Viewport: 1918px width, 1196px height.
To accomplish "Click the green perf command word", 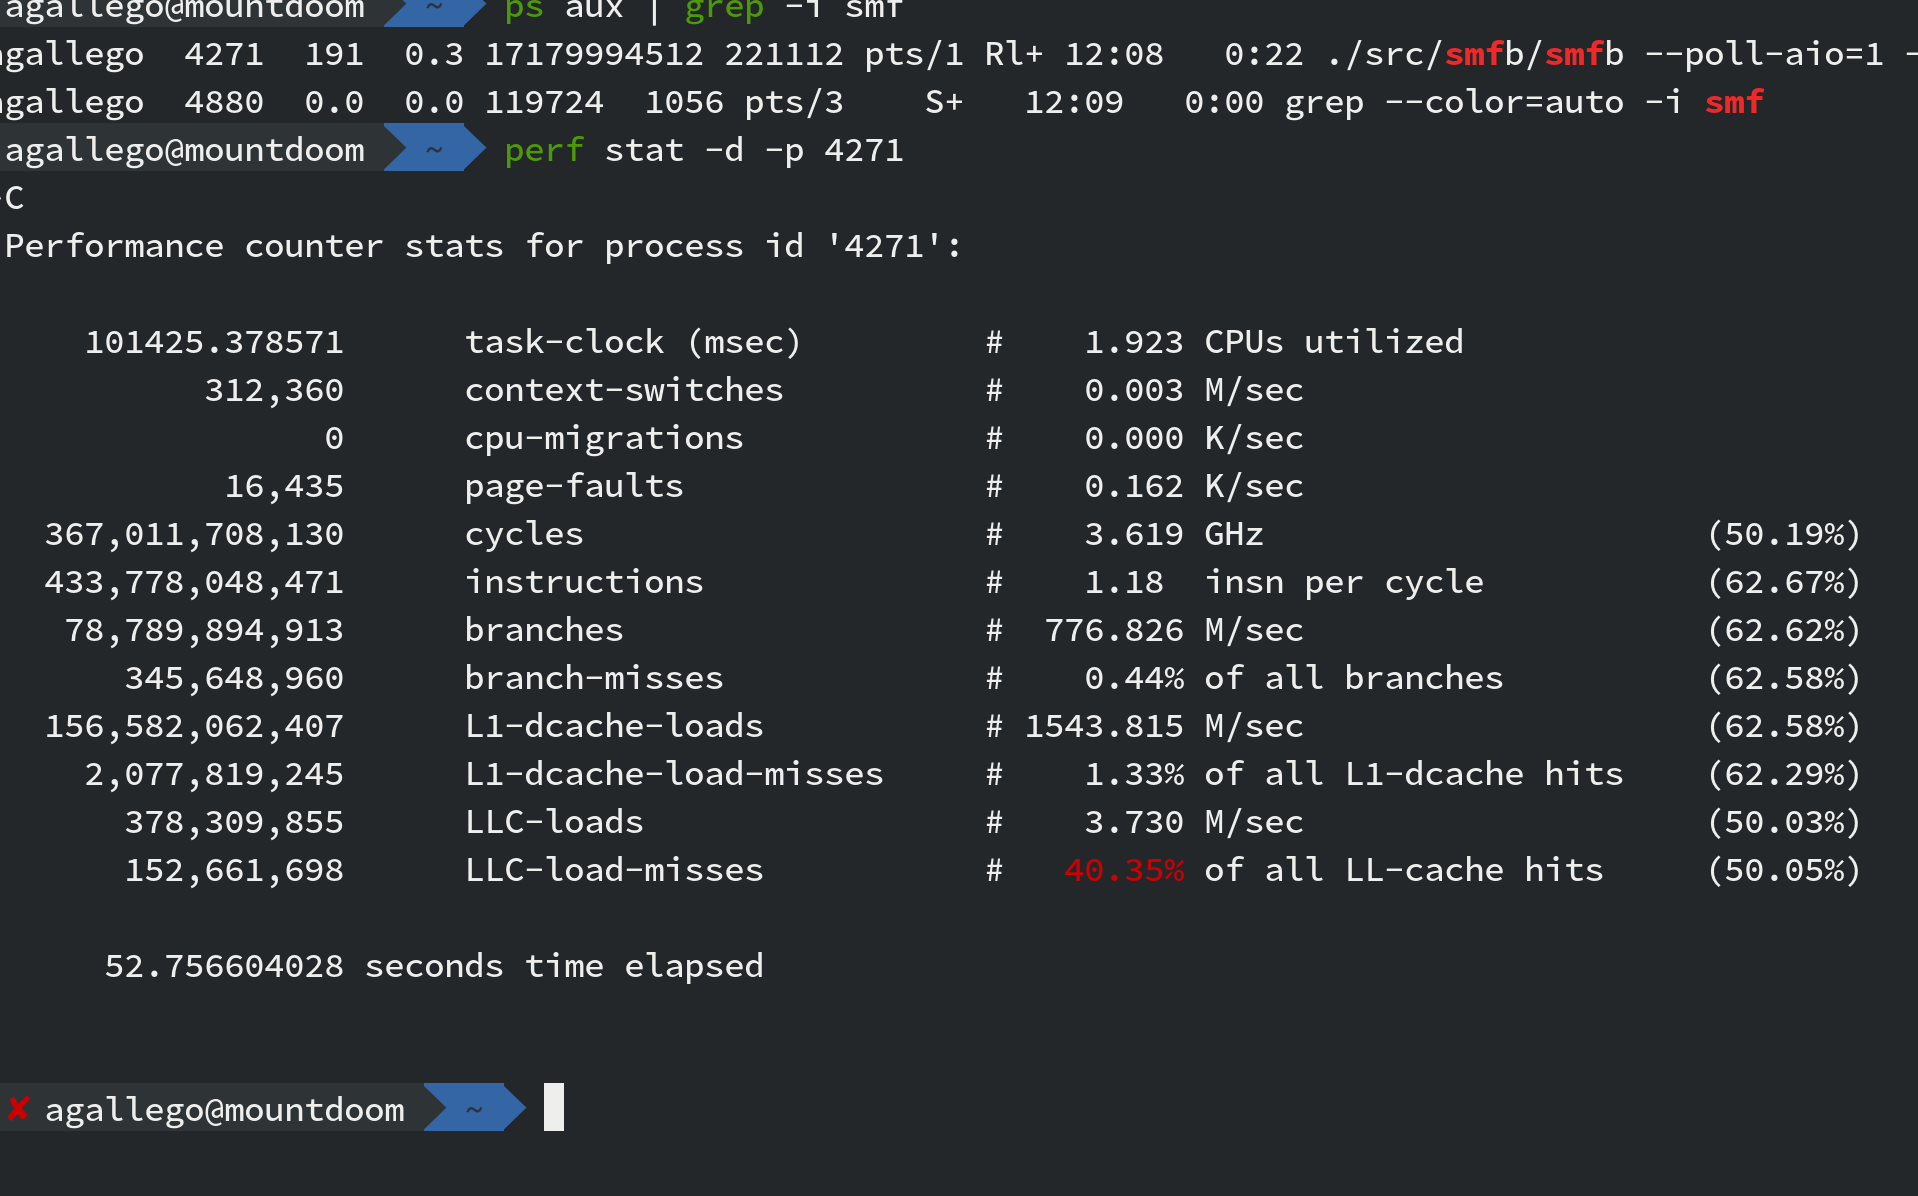I will click(544, 151).
